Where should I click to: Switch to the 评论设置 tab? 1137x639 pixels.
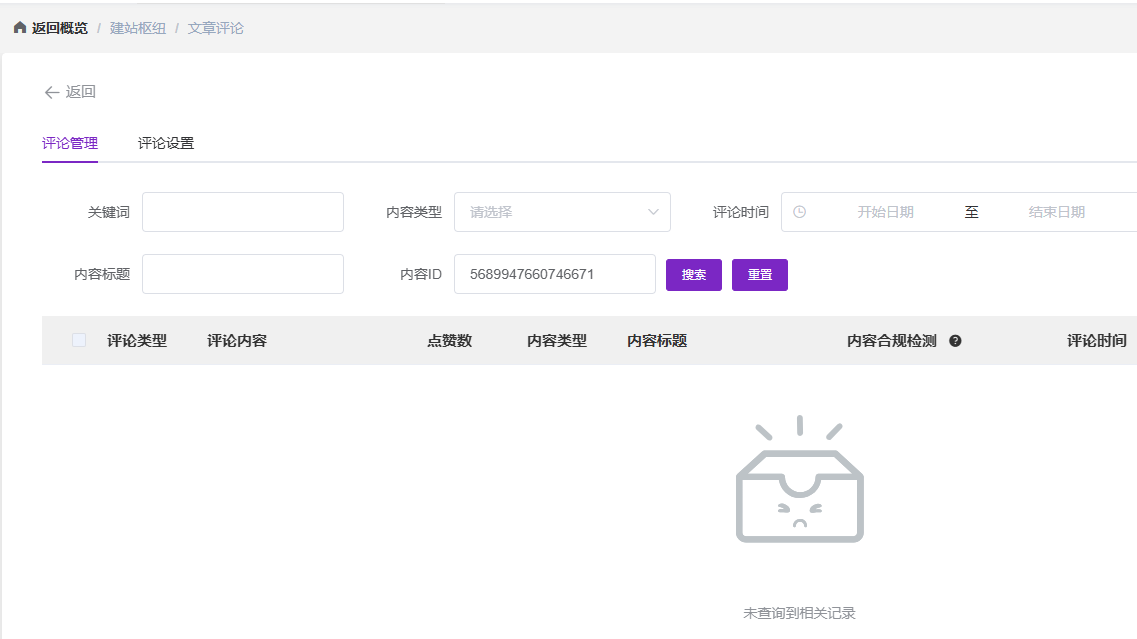click(x=166, y=143)
